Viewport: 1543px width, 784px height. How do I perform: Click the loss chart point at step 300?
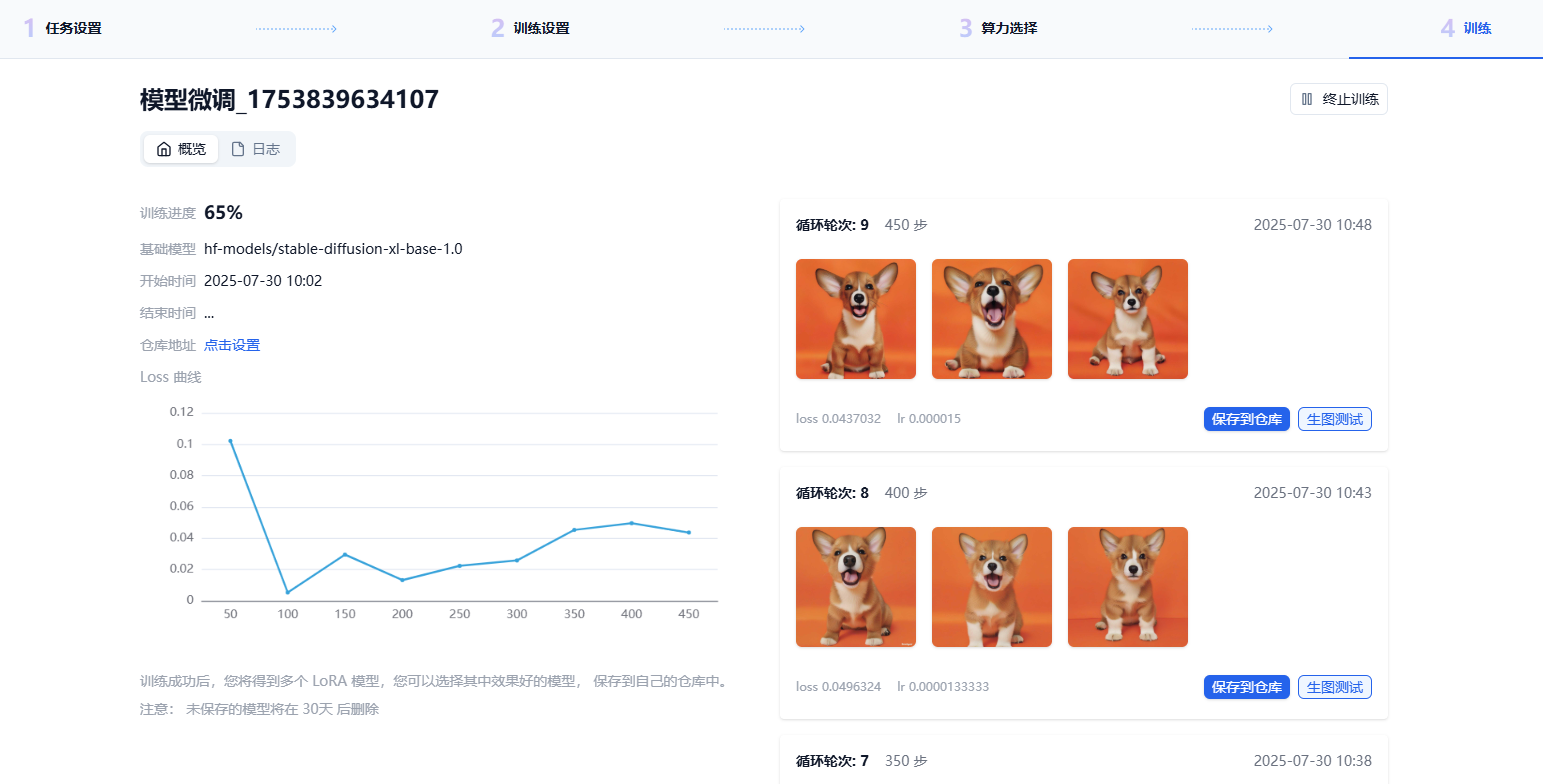[517, 560]
